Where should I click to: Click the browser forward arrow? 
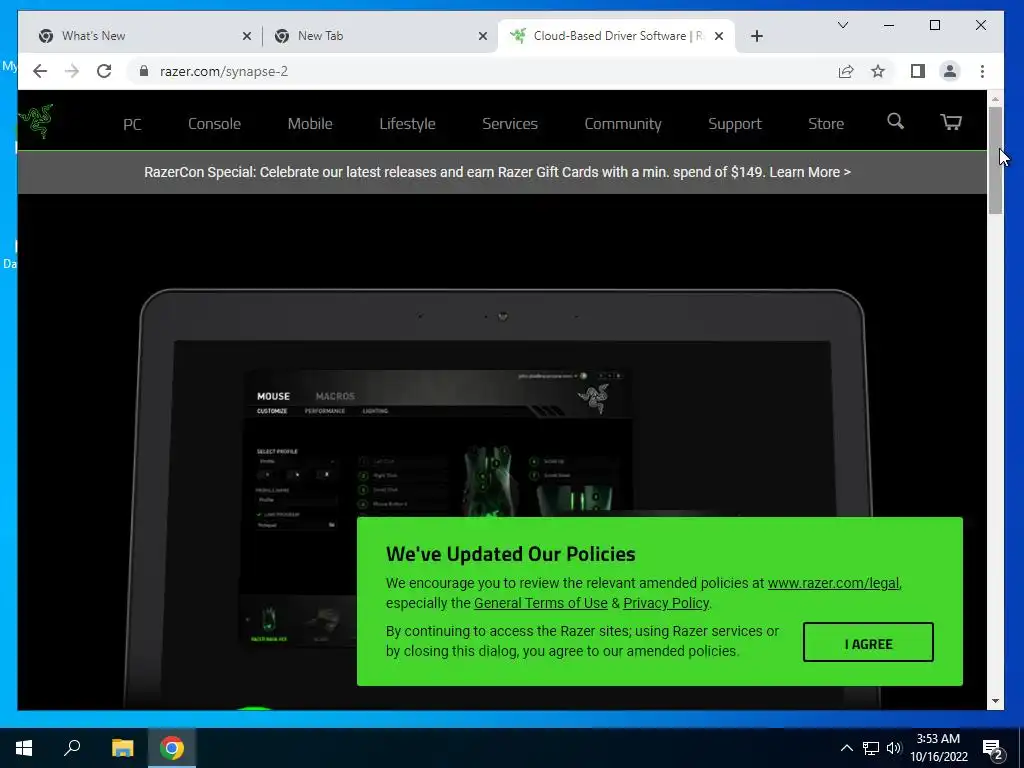click(72, 71)
